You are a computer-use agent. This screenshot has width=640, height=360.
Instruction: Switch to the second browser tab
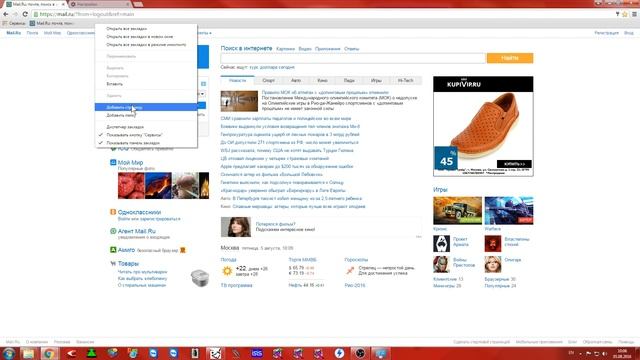[99, 4]
